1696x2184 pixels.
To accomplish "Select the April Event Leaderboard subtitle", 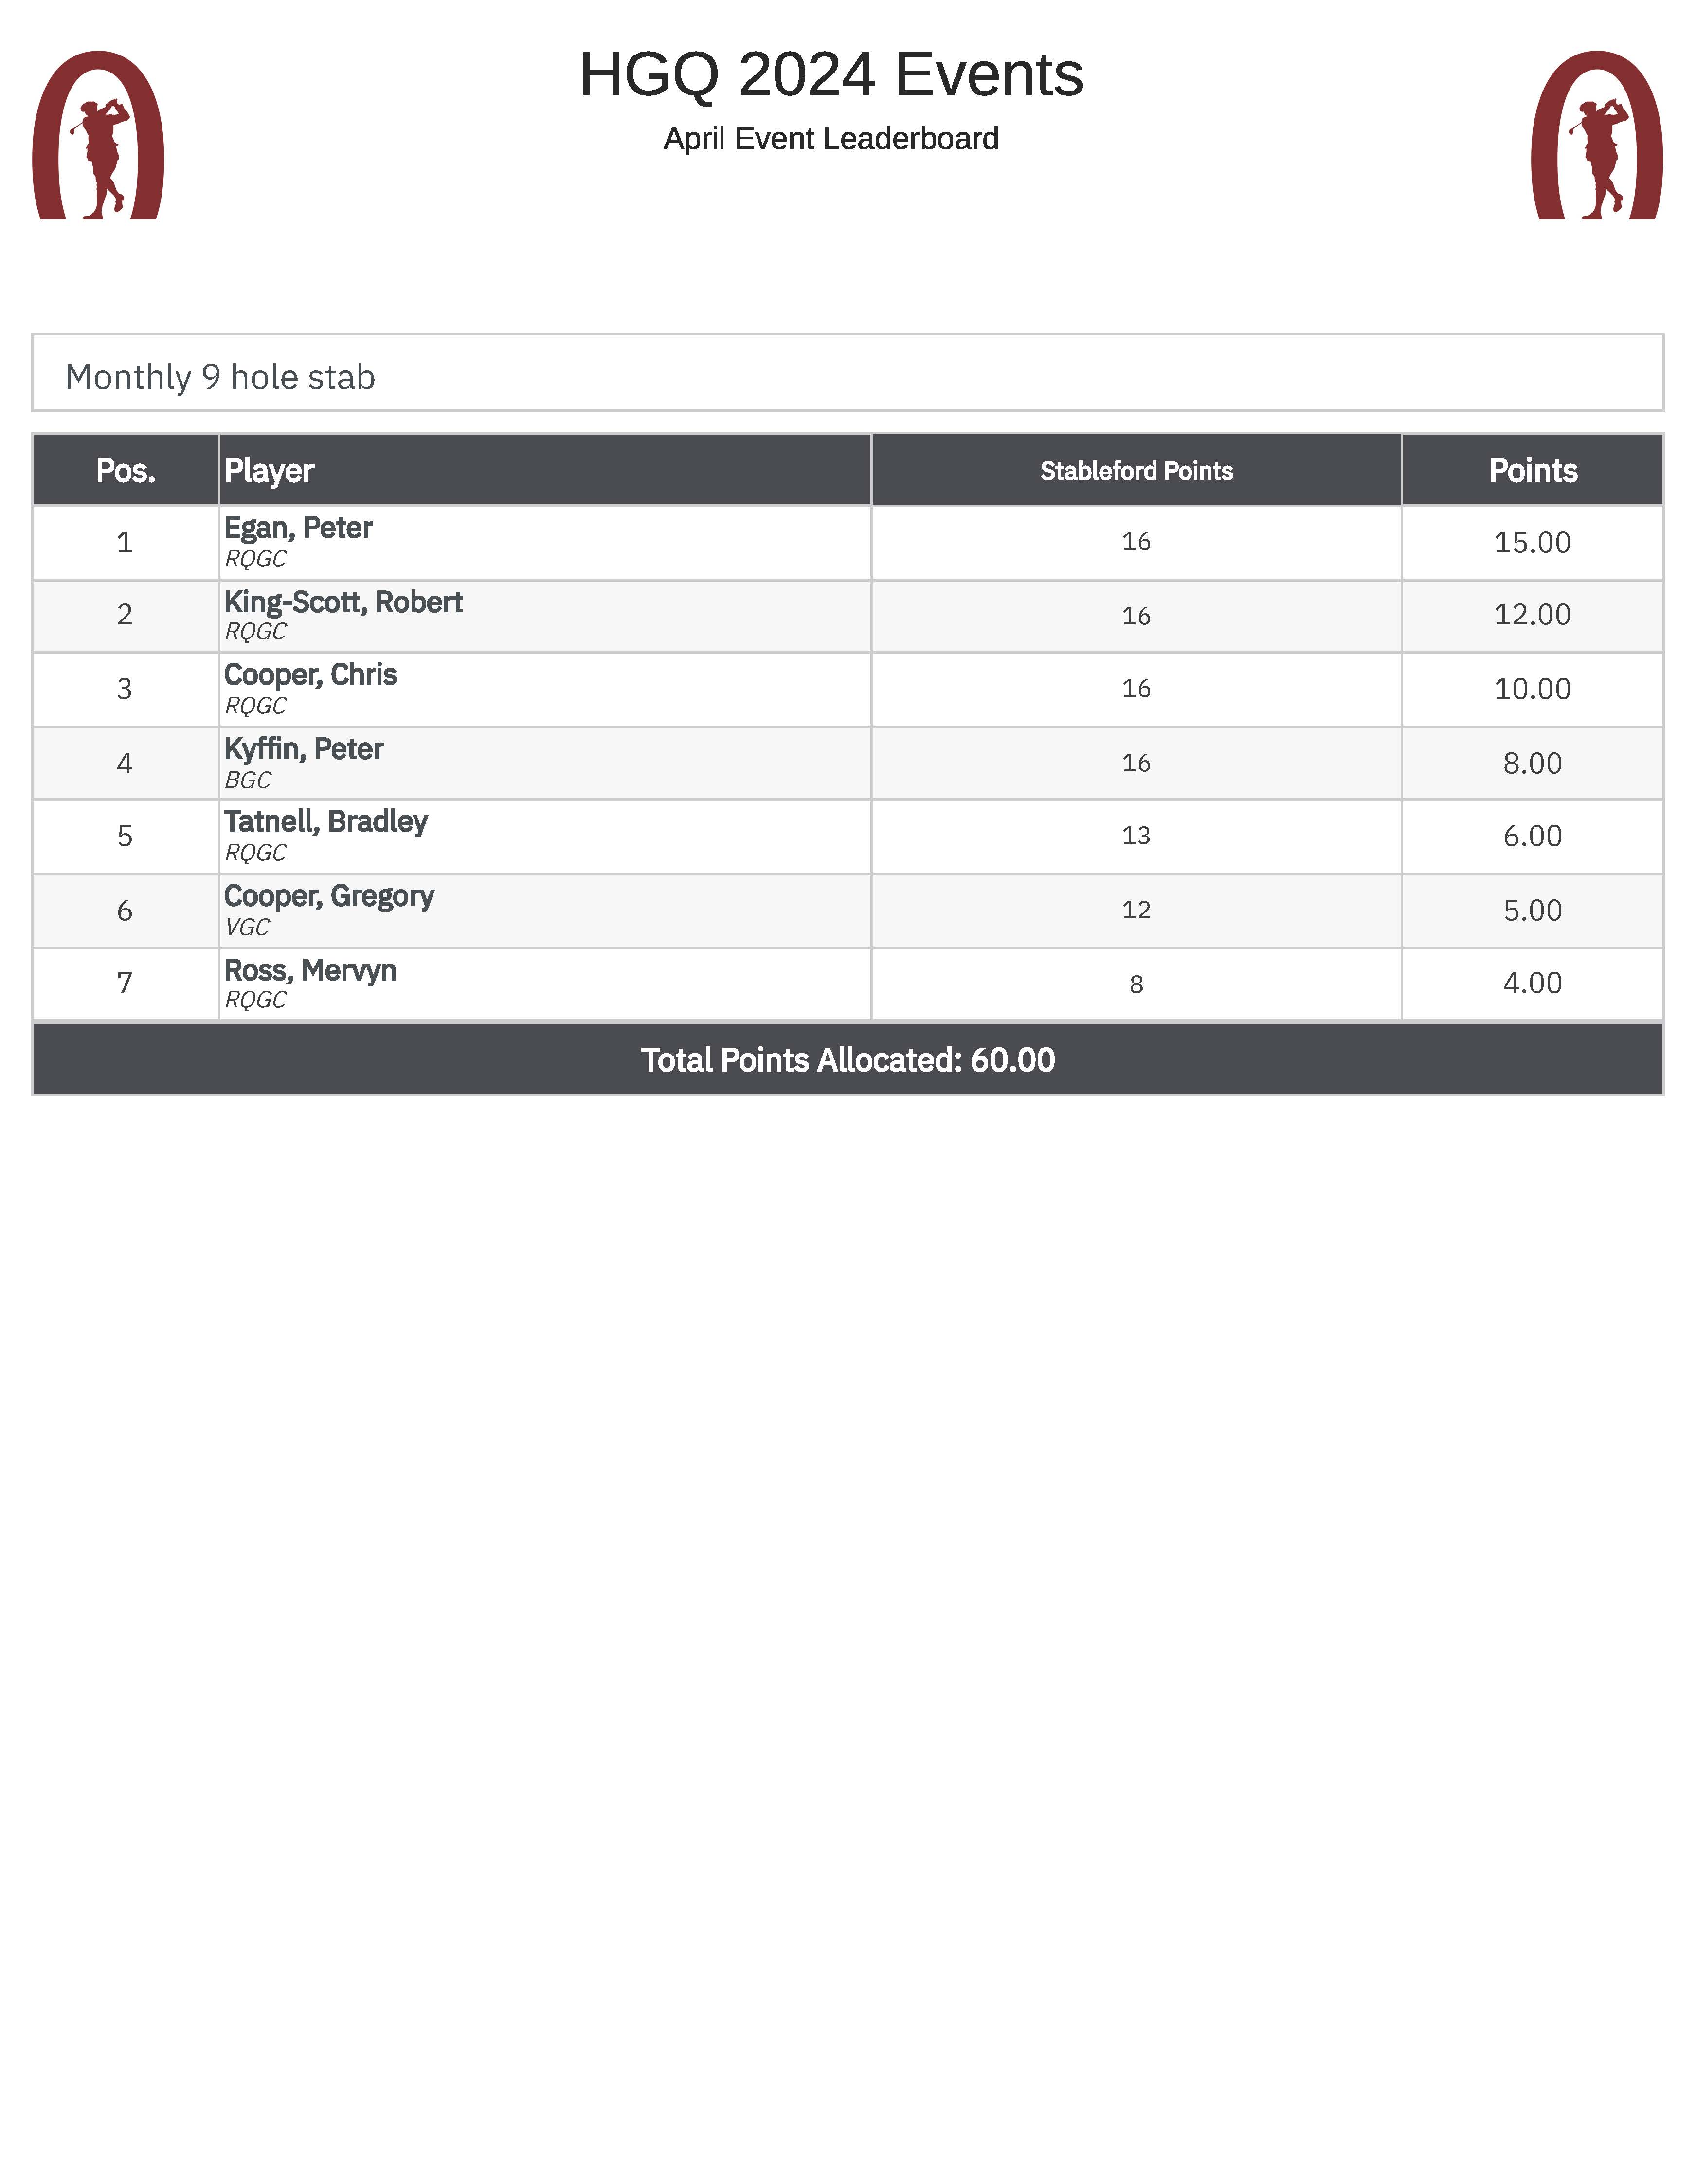I will [830, 139].
